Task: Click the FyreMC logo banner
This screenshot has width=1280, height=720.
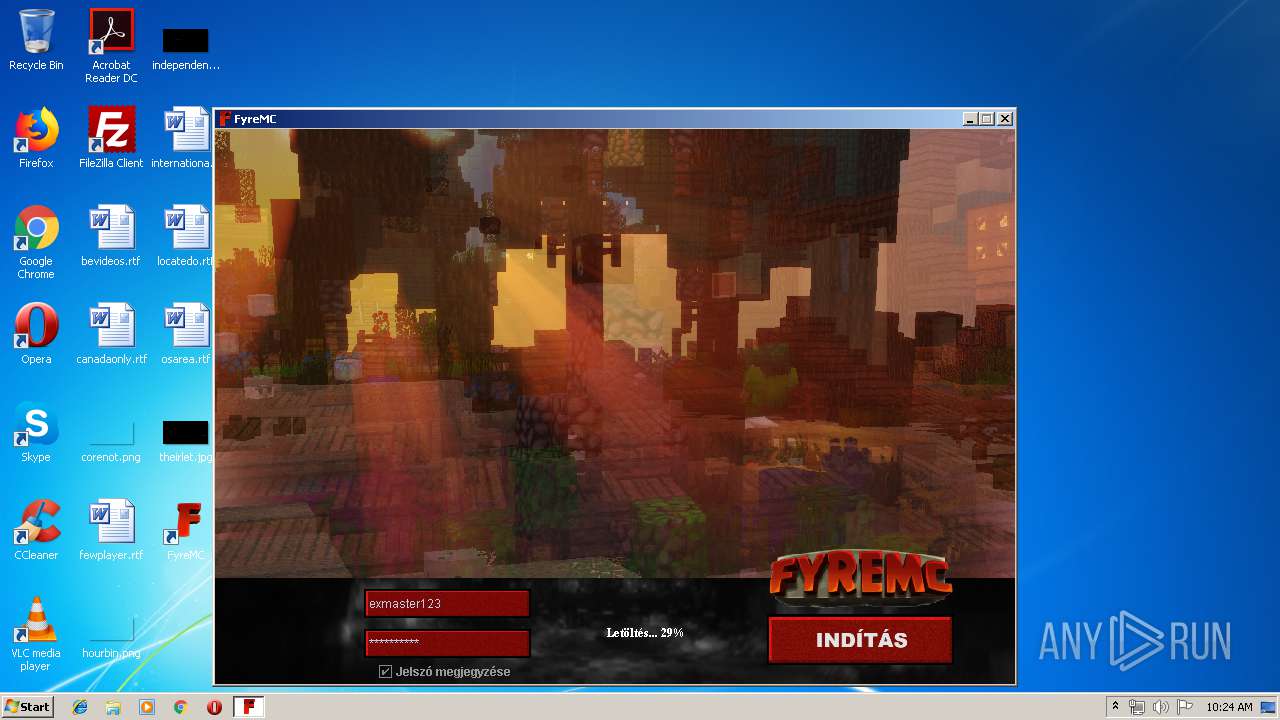Action: click(x=861, y=578)
